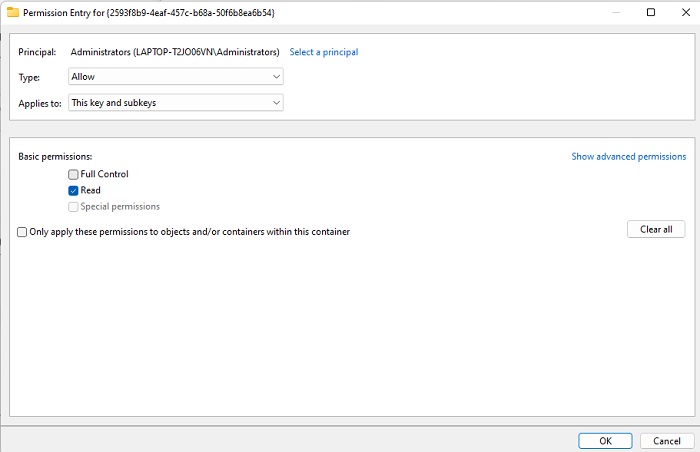Maximize the Permission Entry window
700x452 pixels.
click(x=651, y=12)
